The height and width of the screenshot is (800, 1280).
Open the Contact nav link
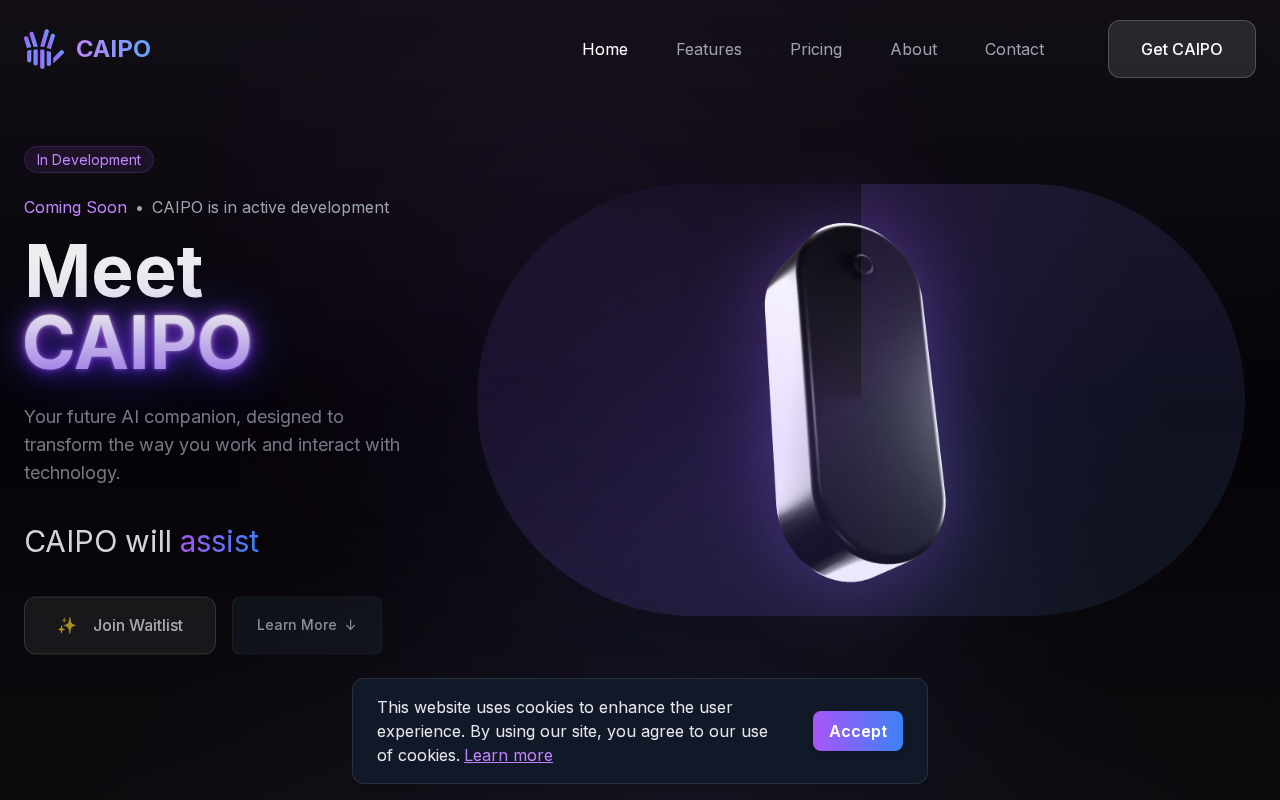[1014, 49]
